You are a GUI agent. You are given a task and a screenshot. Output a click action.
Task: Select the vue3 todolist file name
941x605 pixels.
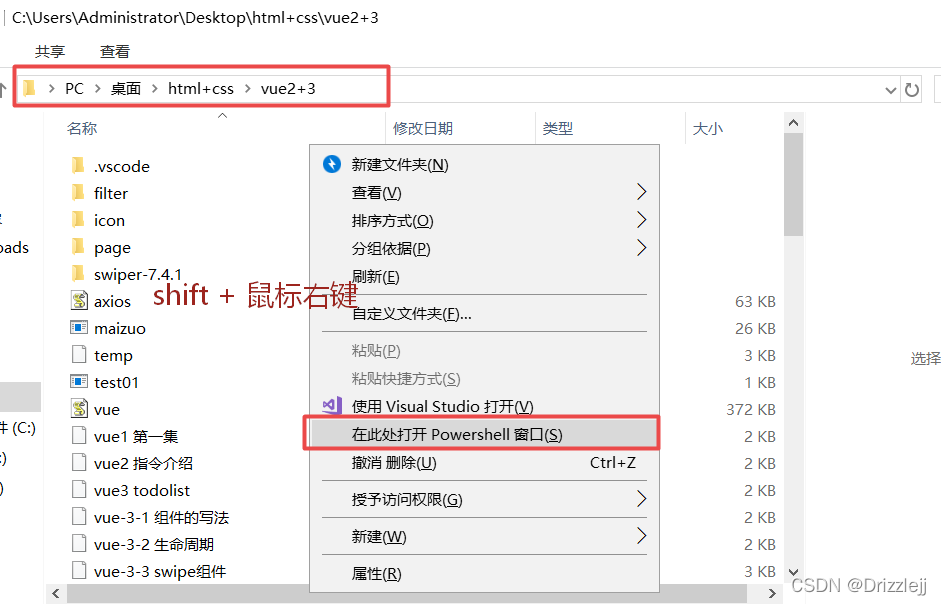142,490
